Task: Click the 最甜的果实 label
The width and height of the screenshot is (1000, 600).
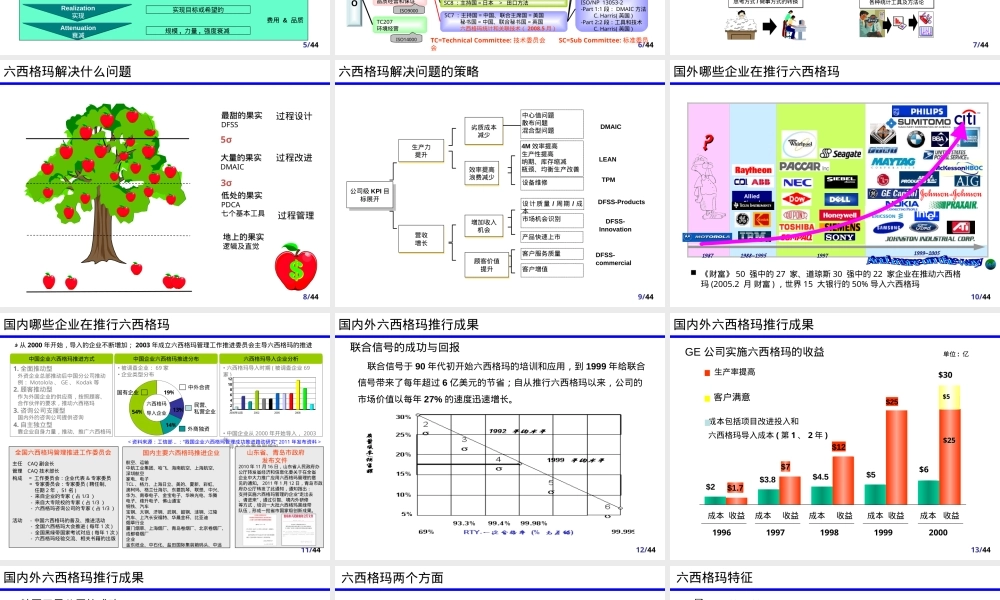Action: [241, 115]
